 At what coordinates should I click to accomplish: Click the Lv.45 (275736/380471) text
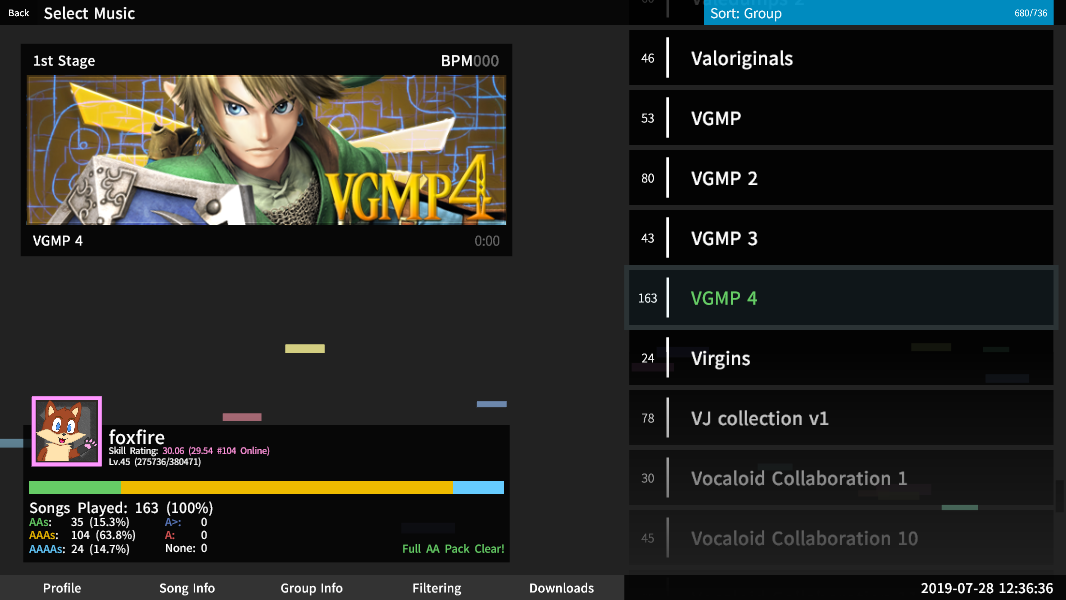pos(155,461)
